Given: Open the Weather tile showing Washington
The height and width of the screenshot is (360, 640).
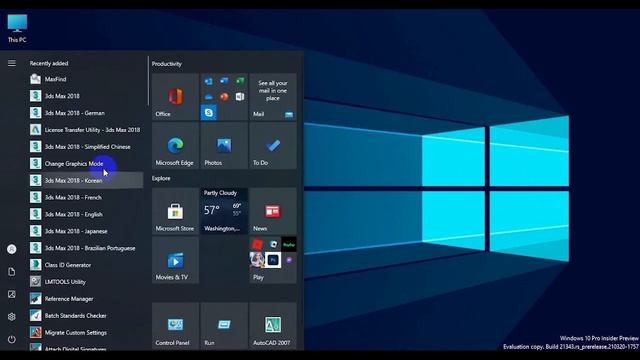Looking at the screenshot, I should 224,211.
